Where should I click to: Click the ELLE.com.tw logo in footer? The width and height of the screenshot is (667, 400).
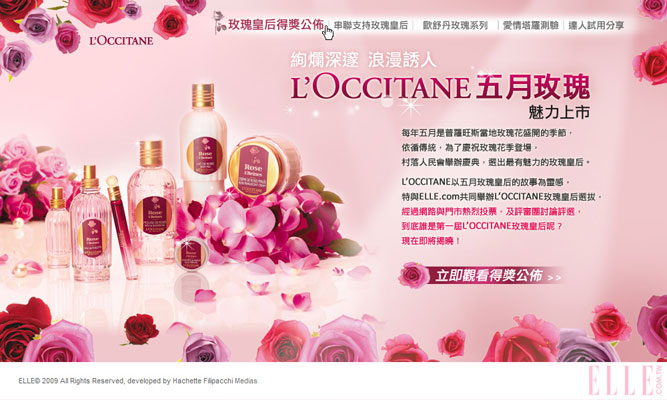point(626,380)
